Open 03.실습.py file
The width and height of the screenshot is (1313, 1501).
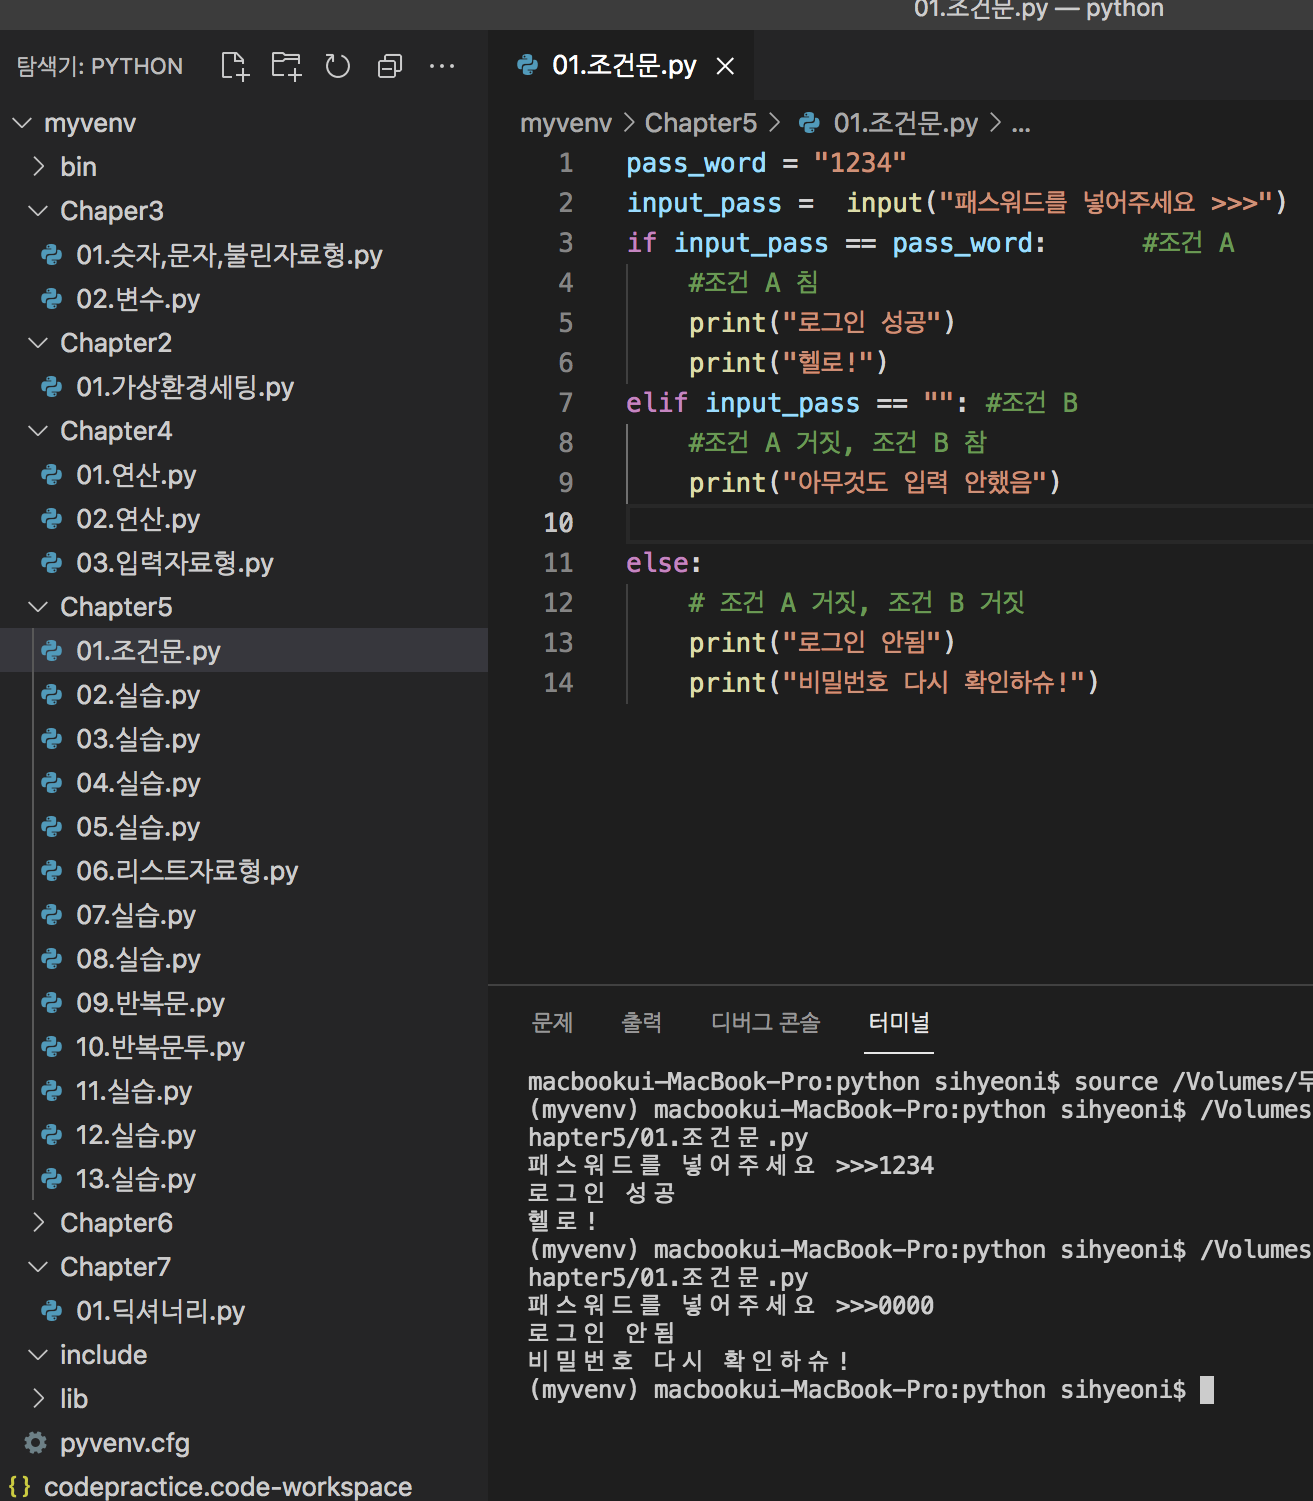tap(244, 739)
